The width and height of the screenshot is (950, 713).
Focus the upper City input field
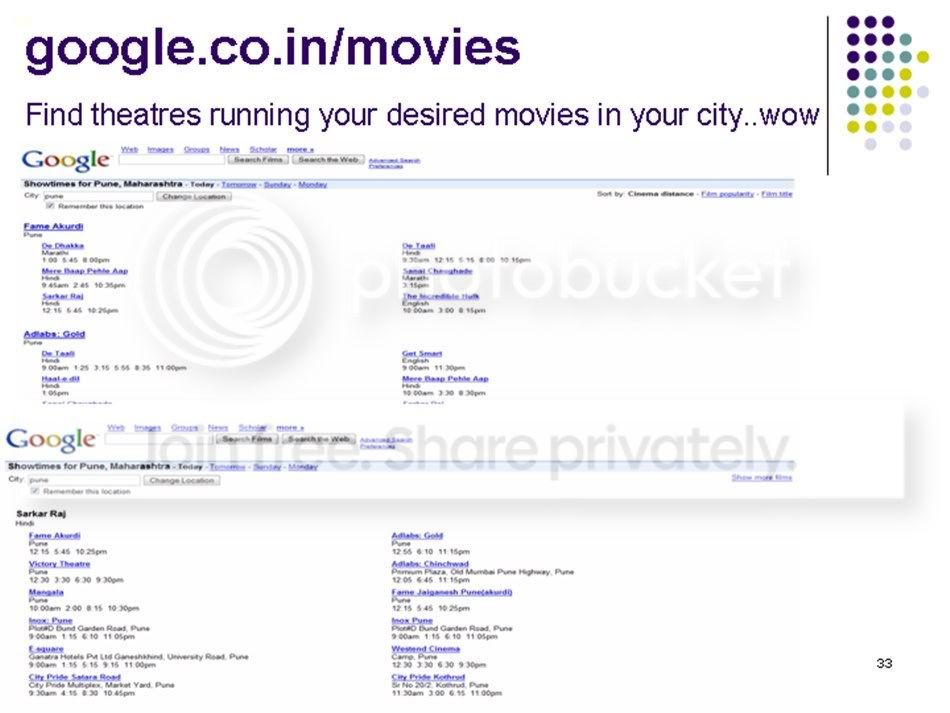(98, 196)
